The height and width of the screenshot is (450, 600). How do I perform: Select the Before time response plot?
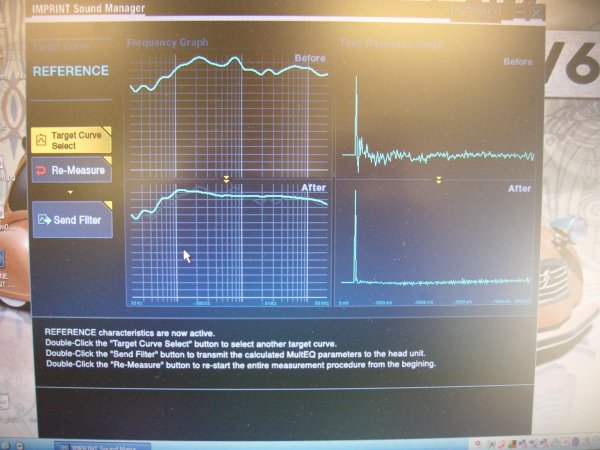point(438,122)
